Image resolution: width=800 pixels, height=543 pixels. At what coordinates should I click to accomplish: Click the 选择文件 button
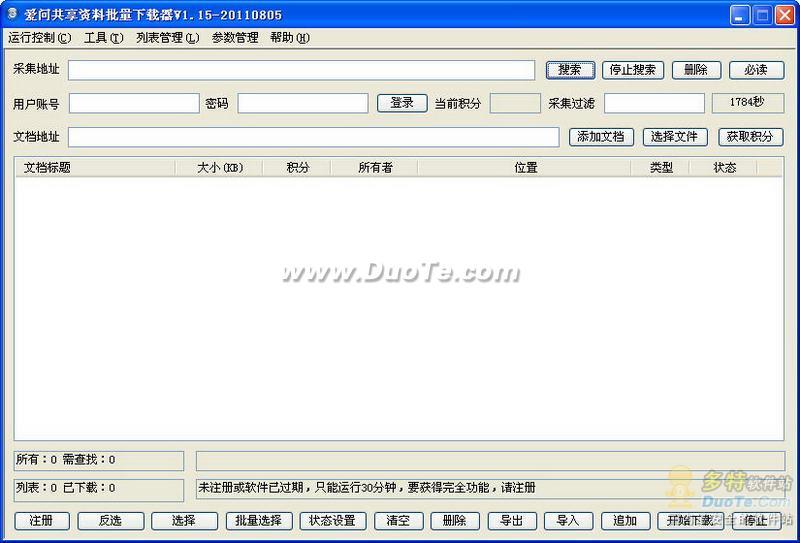point(675,137)
